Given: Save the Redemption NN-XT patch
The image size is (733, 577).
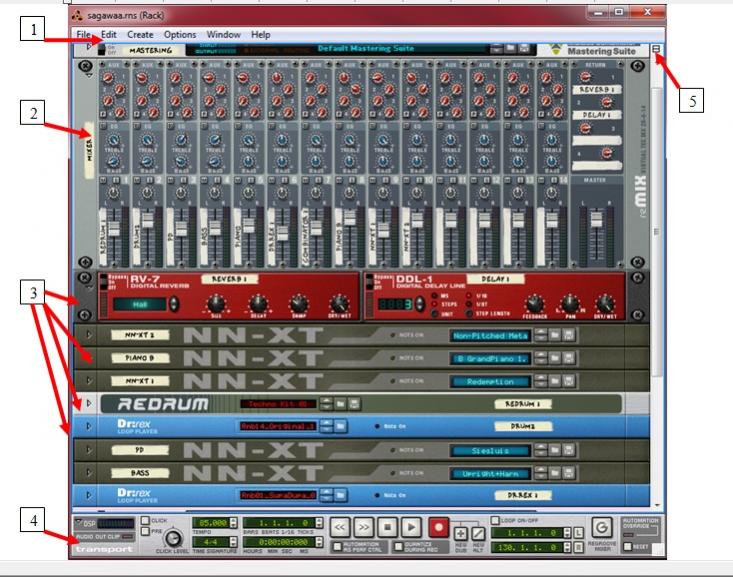Looking at the screenshot, I should point(568,381).
